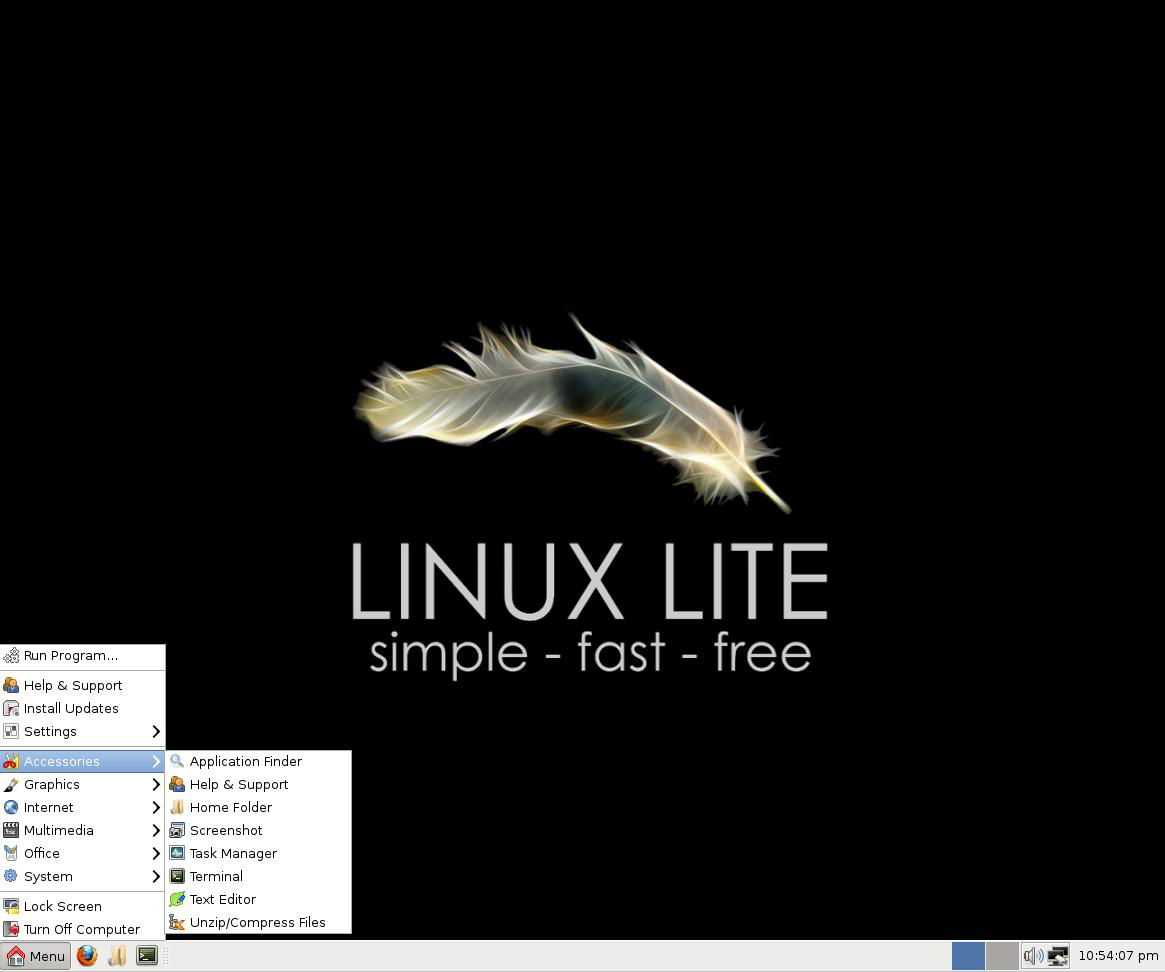Switch to the second workspace

[x=1002, y=956]
